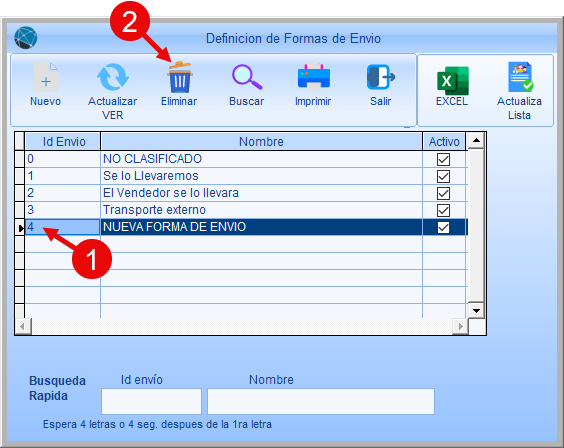This screenshot has height=448, width=564.
Task: Click the Imprimir printer icon
Action: coord(313,77)
